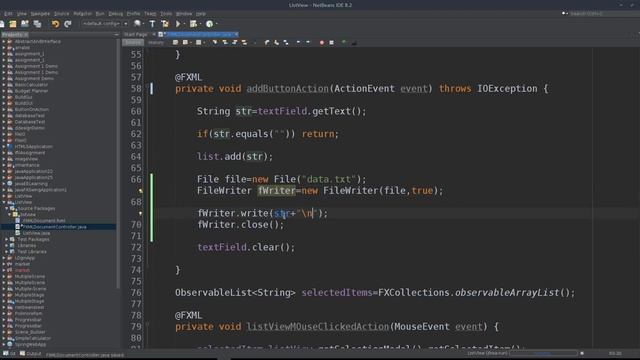The image size is (640, 360).
Task: Click the Profile Project icon
Action: (209, 24)
